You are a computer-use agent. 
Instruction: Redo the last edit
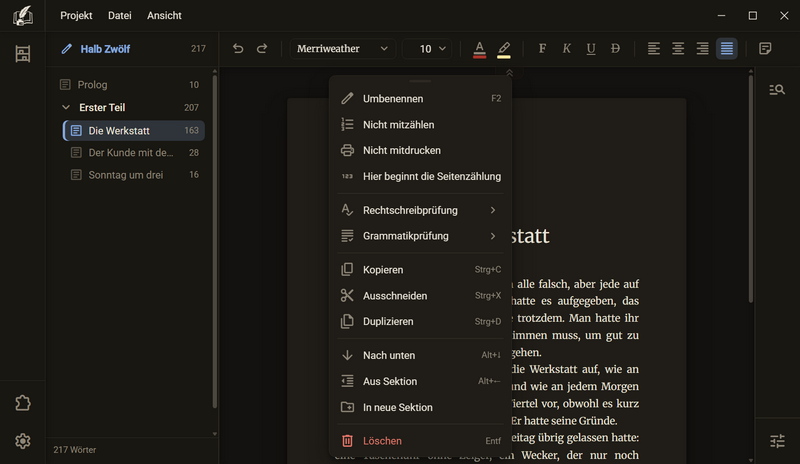pyautogui.click(x=262, y=48)
